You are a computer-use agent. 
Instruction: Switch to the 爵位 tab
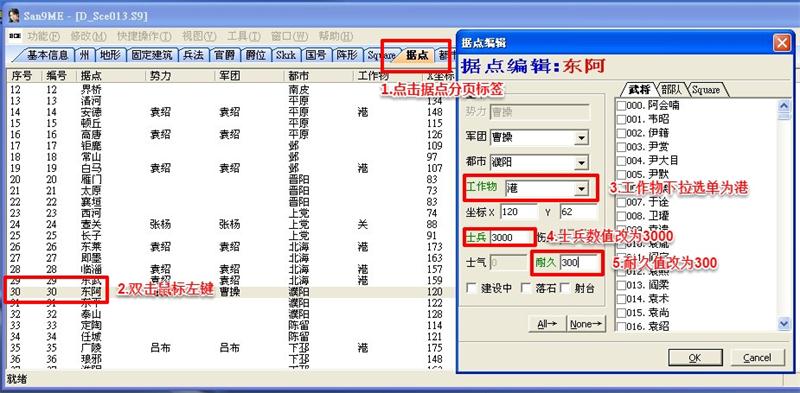[x=256, y=55]
